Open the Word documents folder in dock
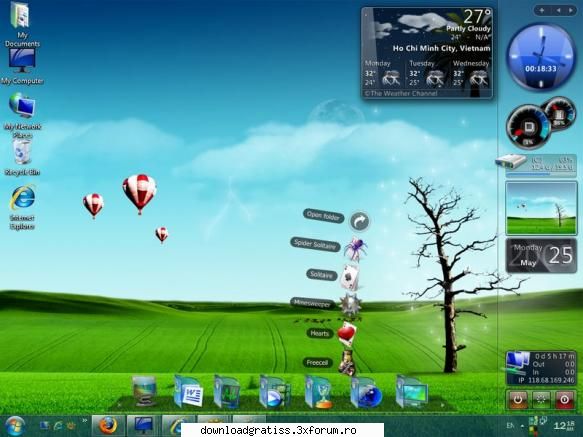This screenshot has width=583, height=437. pyautogui.click(x=189, y=391)
